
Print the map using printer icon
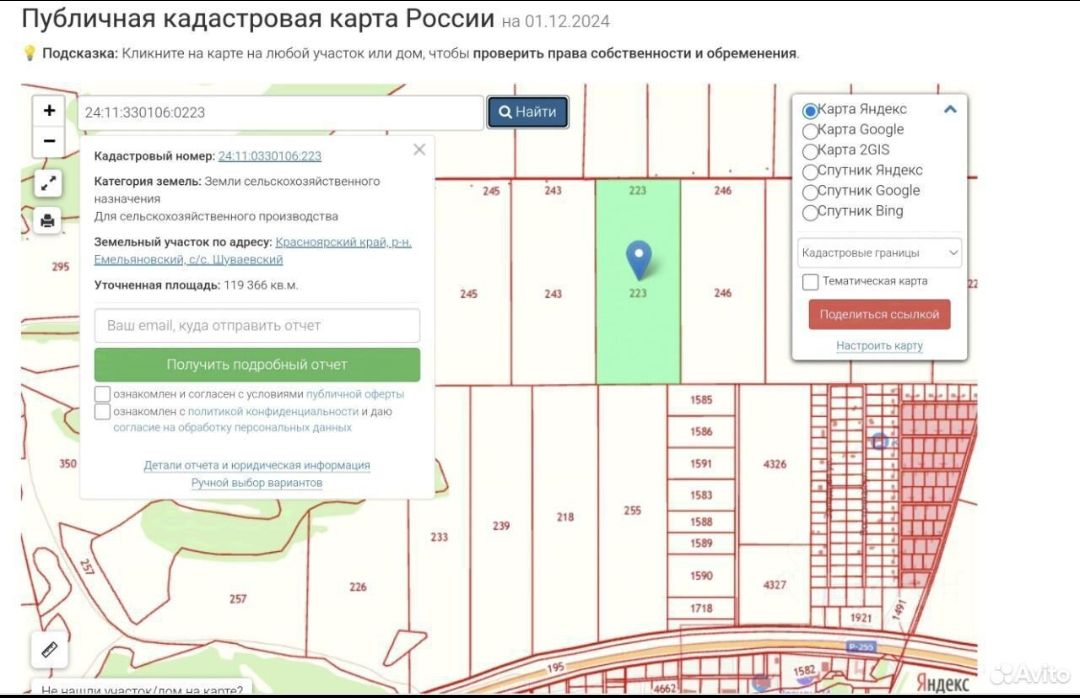click(48, 220)
